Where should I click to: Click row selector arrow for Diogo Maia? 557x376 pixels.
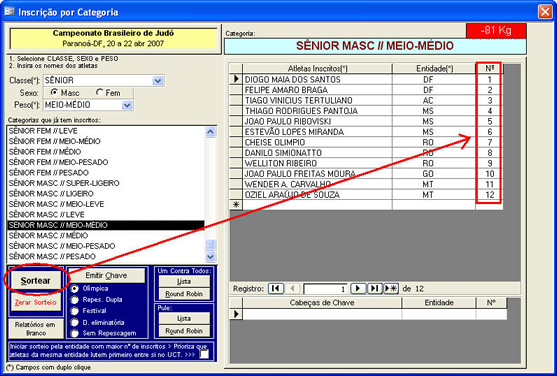coord(236,79)
